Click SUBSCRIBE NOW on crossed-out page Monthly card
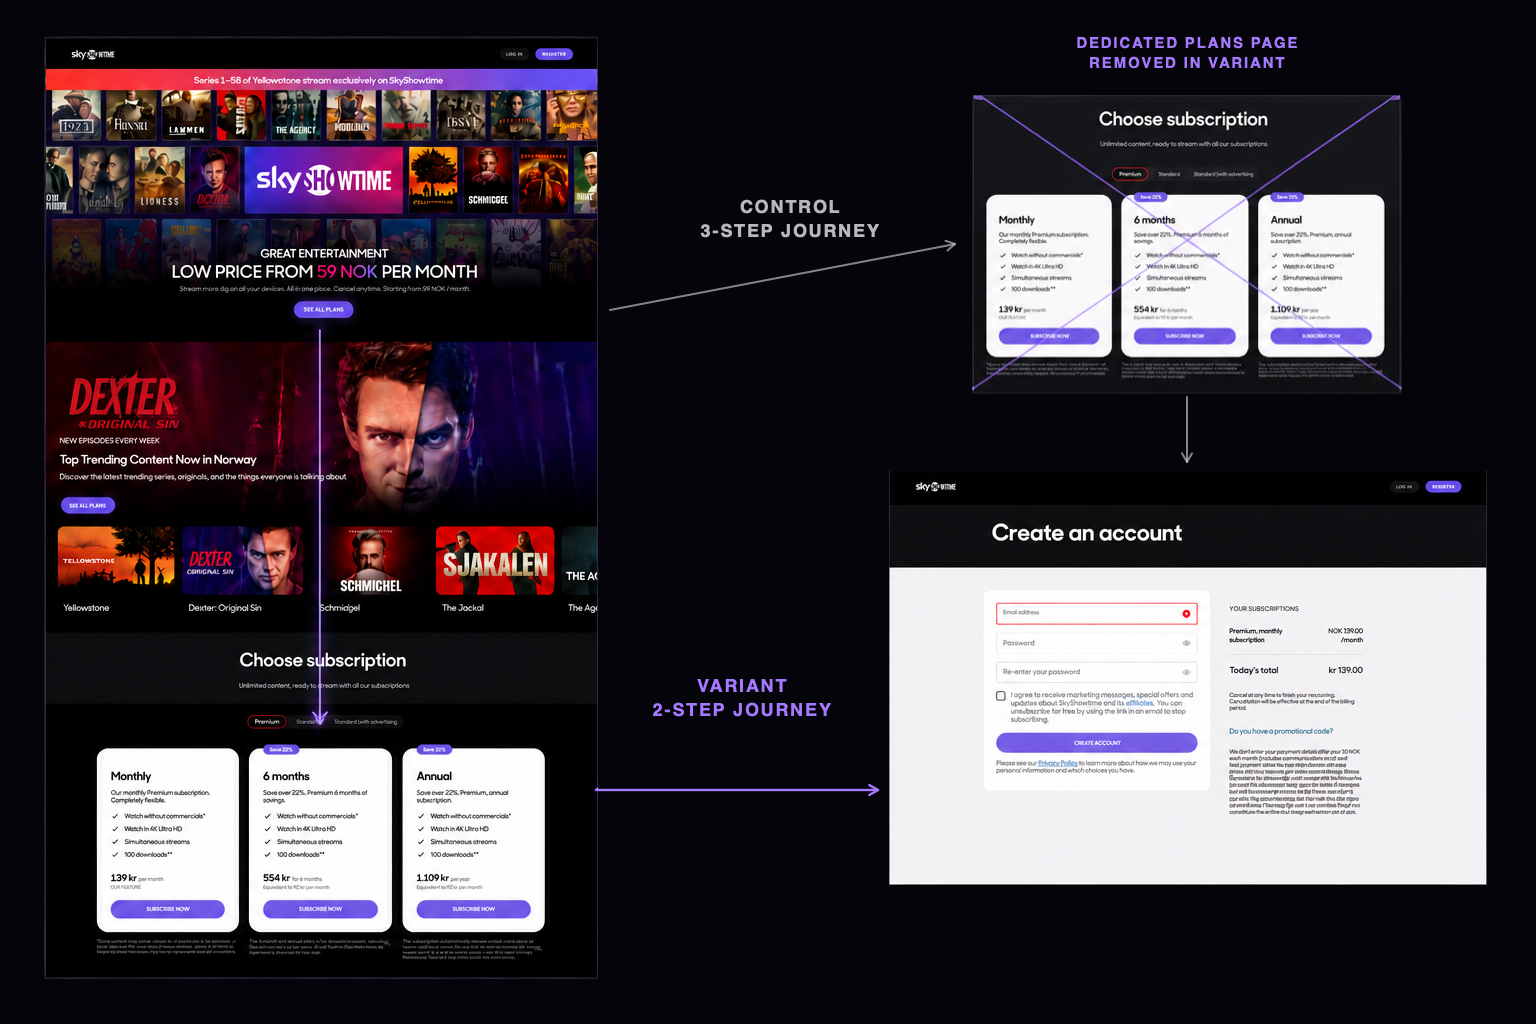The height and width of the screenshot is (1024, 1536). (x=1049, y=336)
